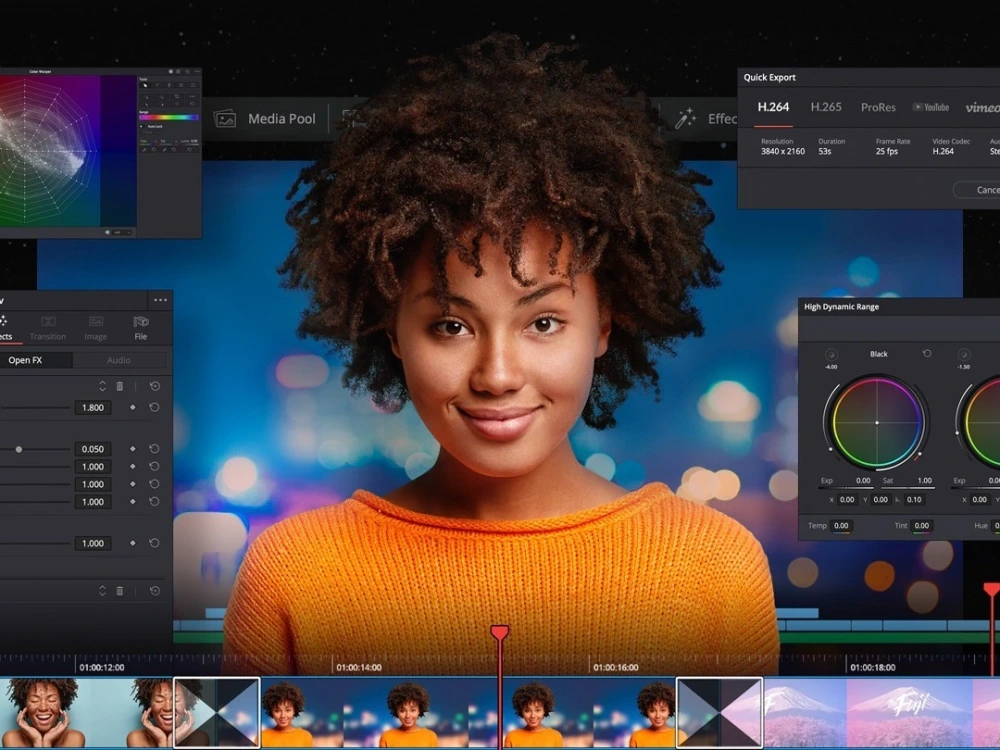Toggle keyframe for first 1.000 parameter

pyautogui.click(x=133, y=467)
